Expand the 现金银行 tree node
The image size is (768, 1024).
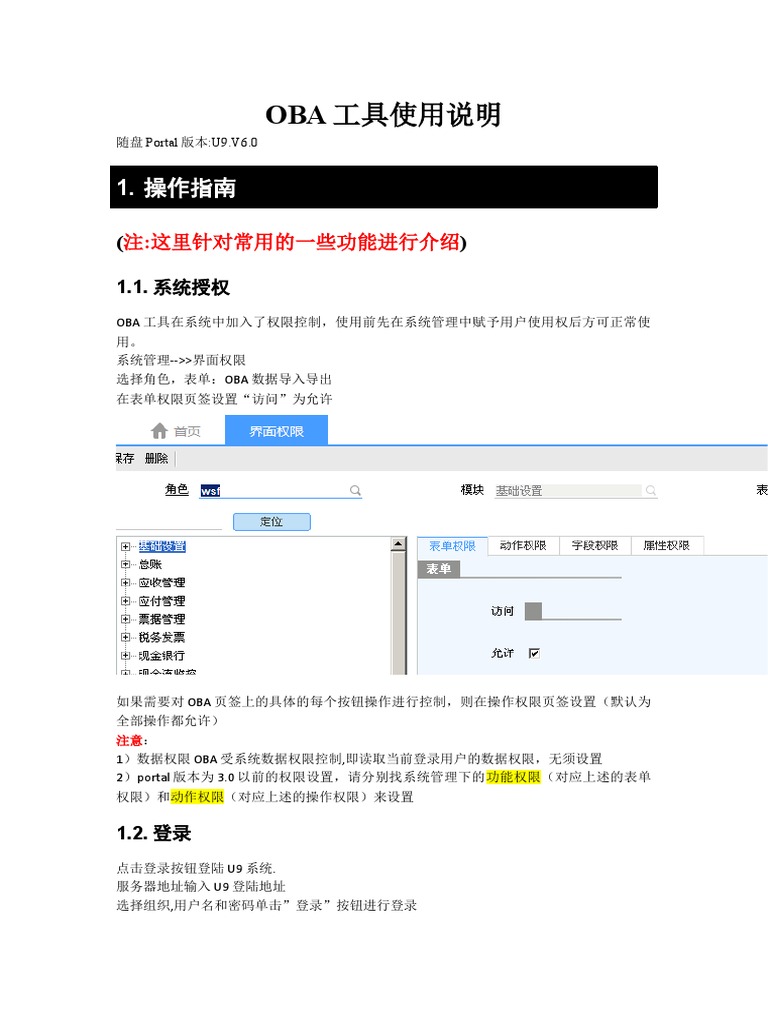pyautogui.click(x=125, y=656)
